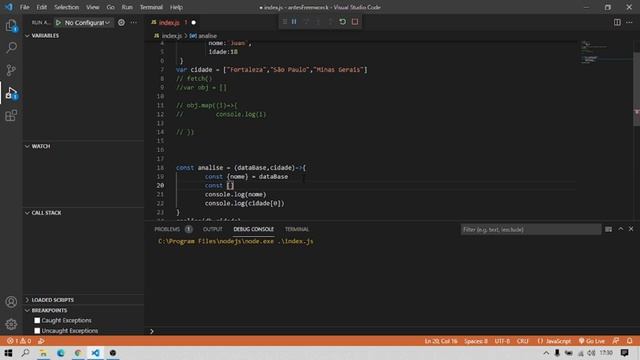
Task: Open the Run menu
Action: point(127,7)
